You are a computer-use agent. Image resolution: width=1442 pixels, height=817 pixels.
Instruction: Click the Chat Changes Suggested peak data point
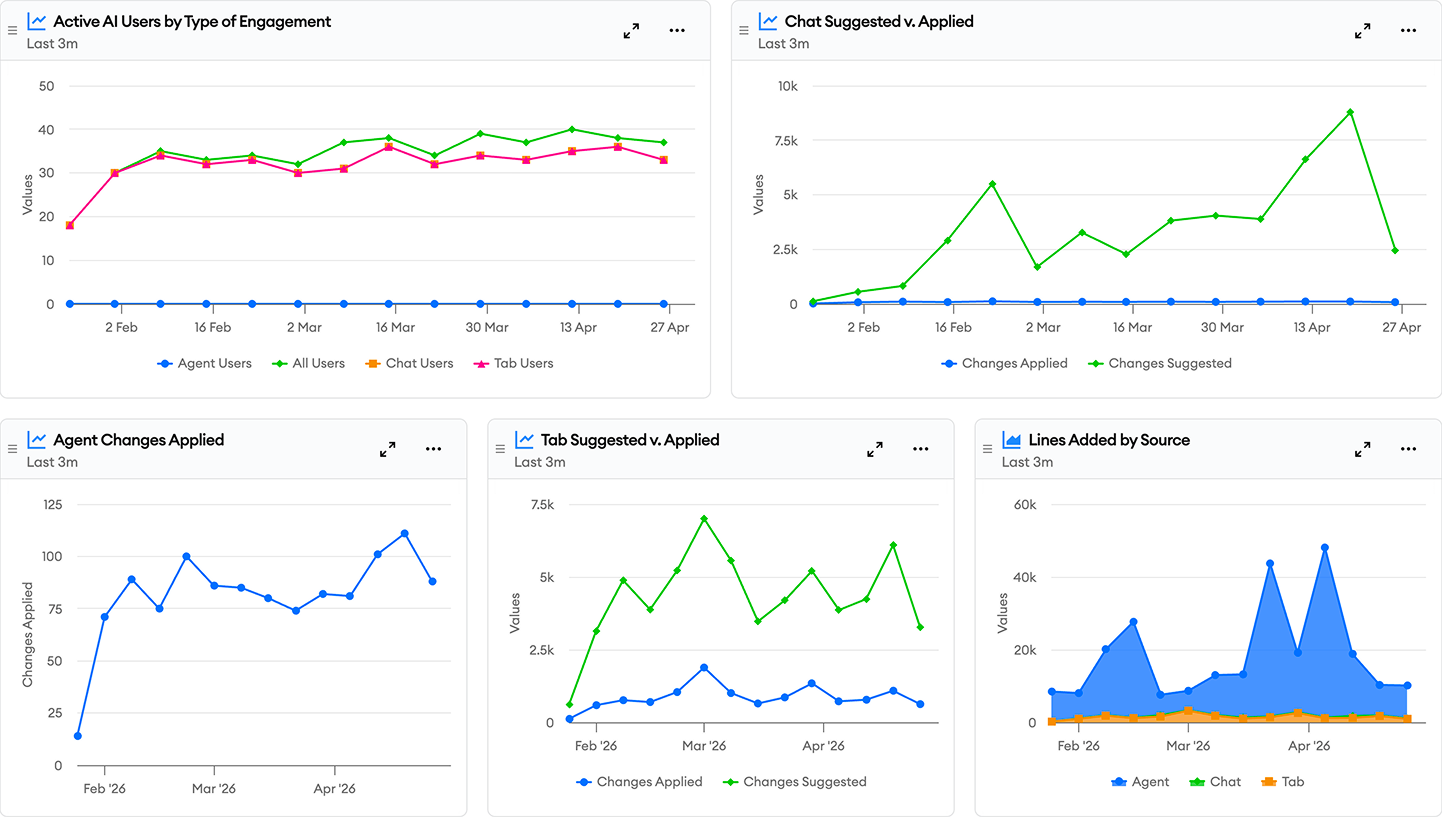1350,112
